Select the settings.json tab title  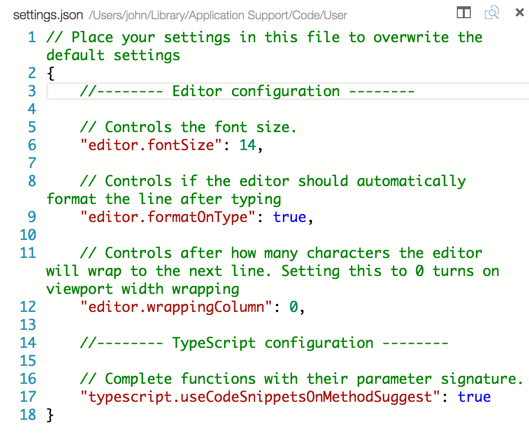(48, 15)
